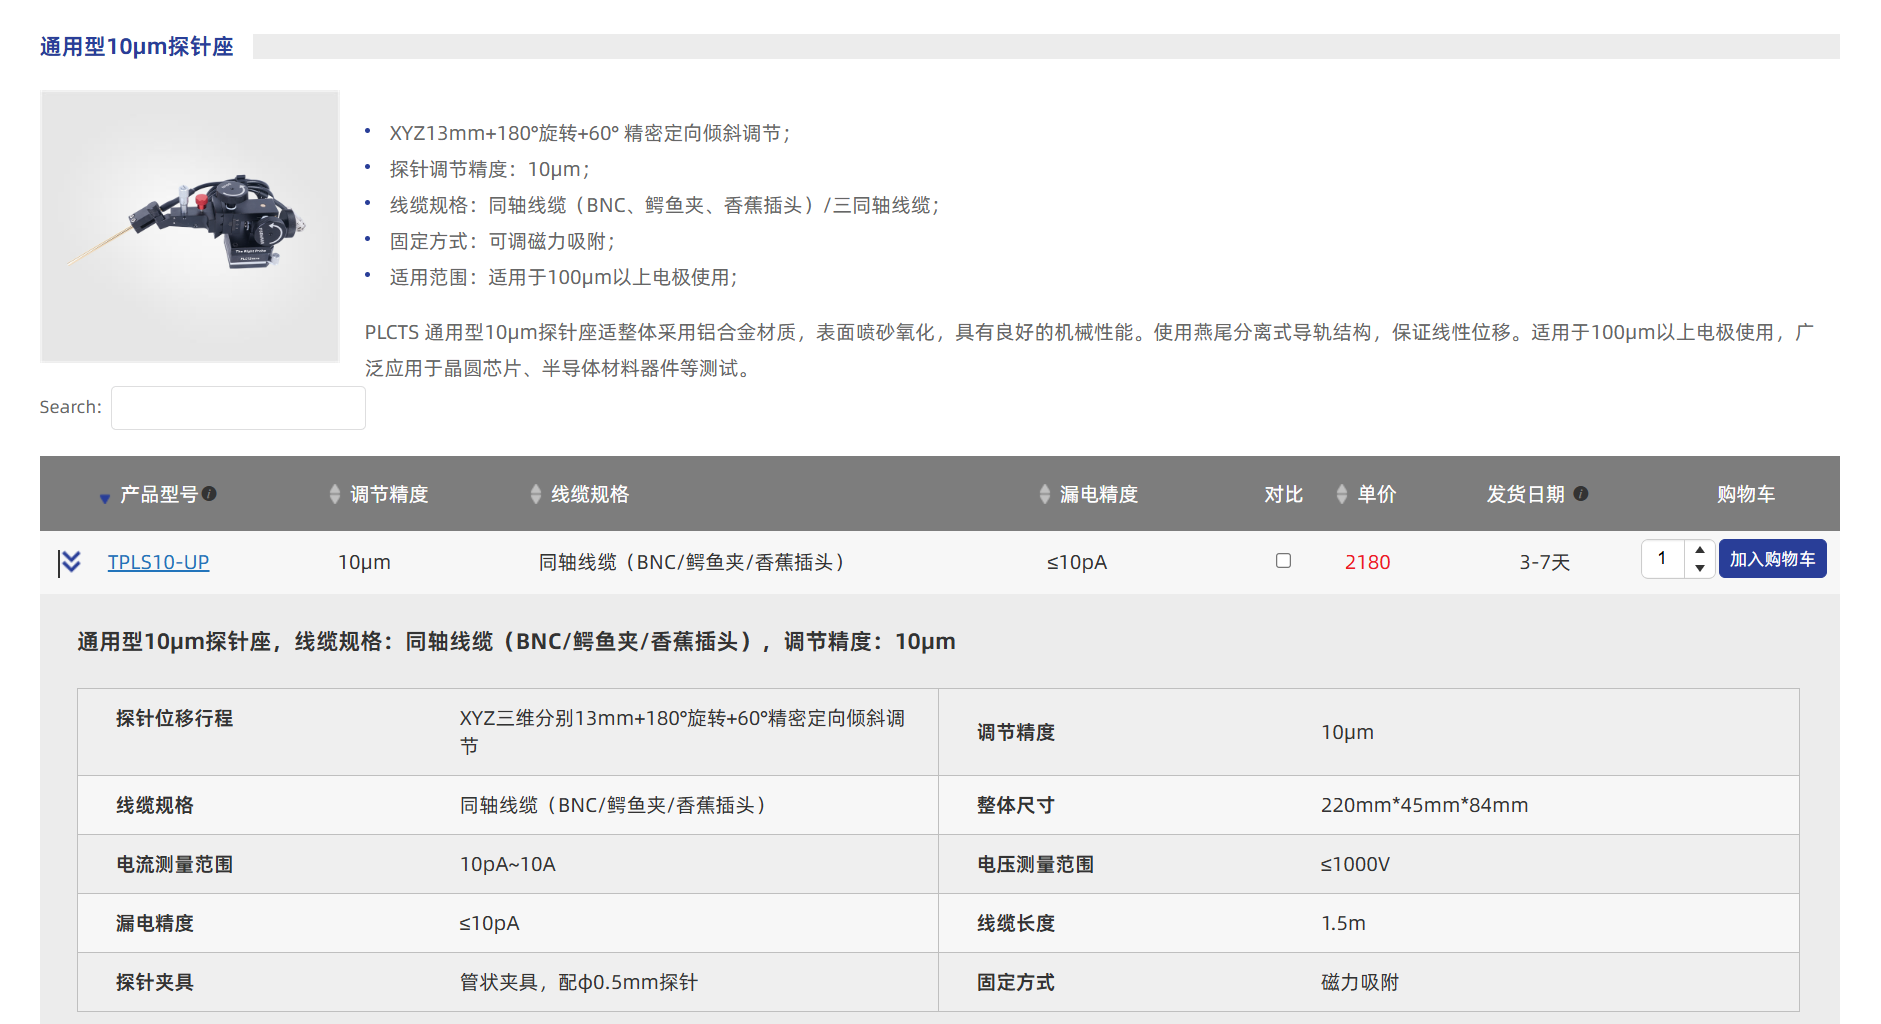
Task: Click the info icon beside 产品型号
Action: tap(209, 493)
